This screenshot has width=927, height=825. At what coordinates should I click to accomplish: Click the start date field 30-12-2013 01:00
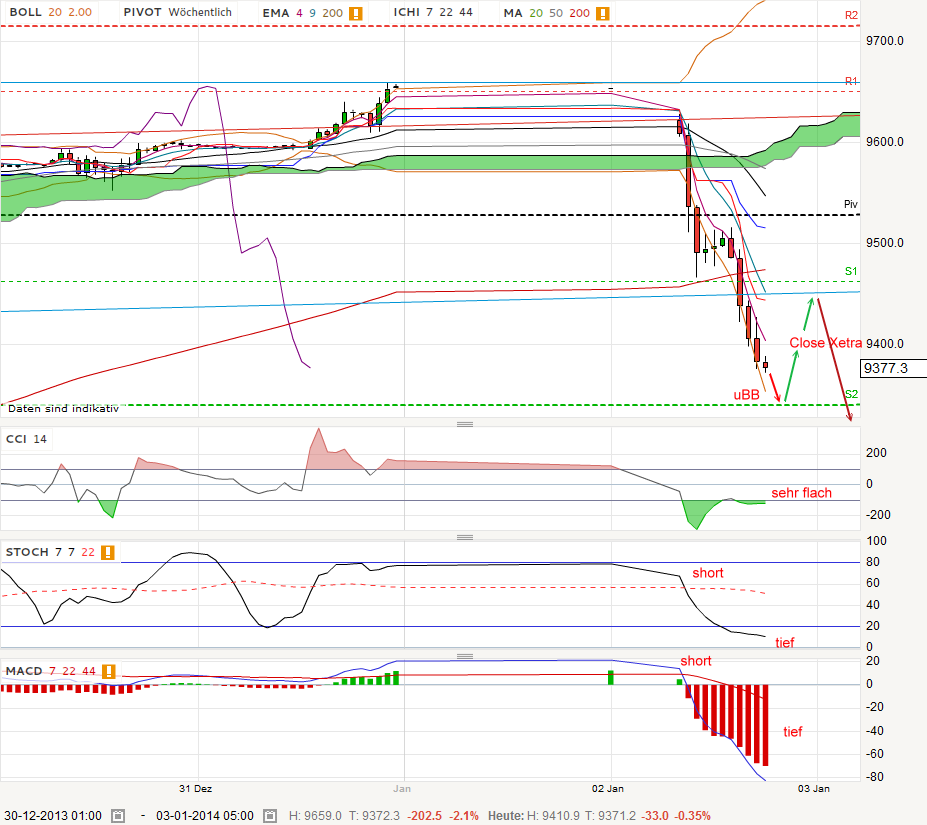53,816
